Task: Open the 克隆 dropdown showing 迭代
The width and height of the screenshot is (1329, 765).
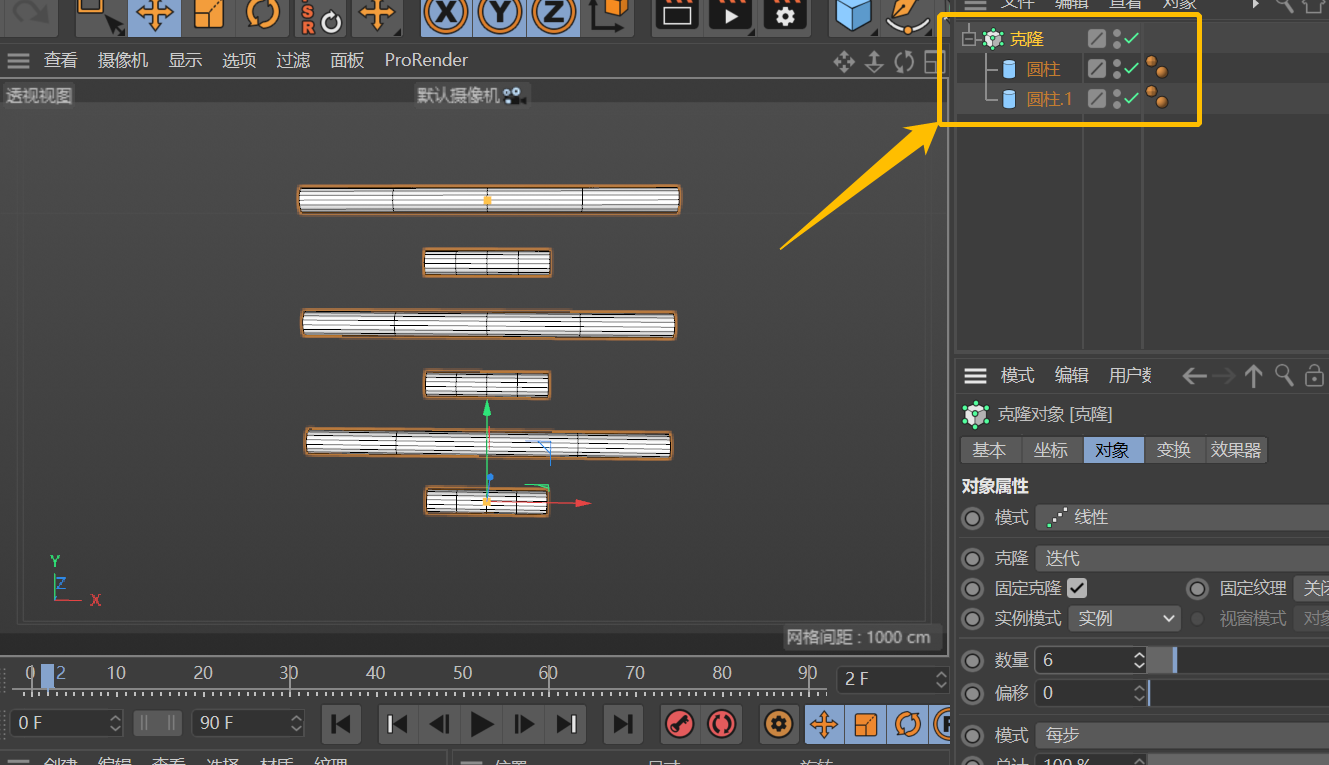Action: coord(1181,558)
